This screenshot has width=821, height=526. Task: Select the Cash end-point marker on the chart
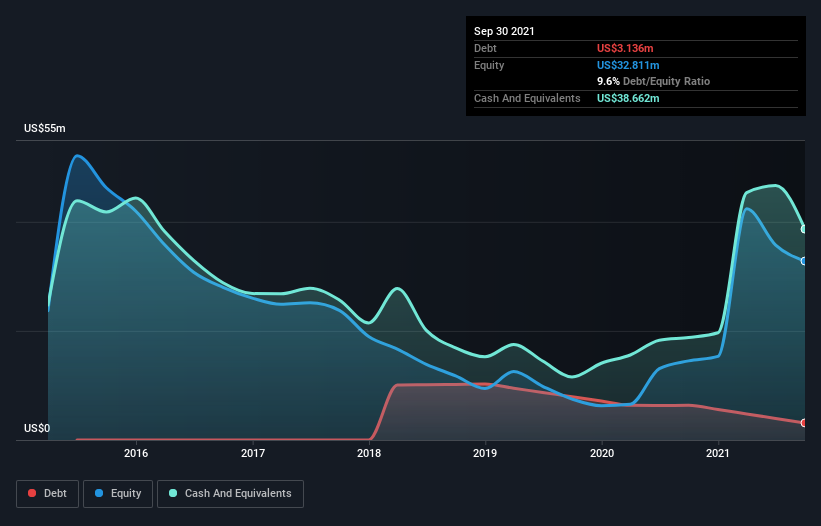(x=804, y=229)
